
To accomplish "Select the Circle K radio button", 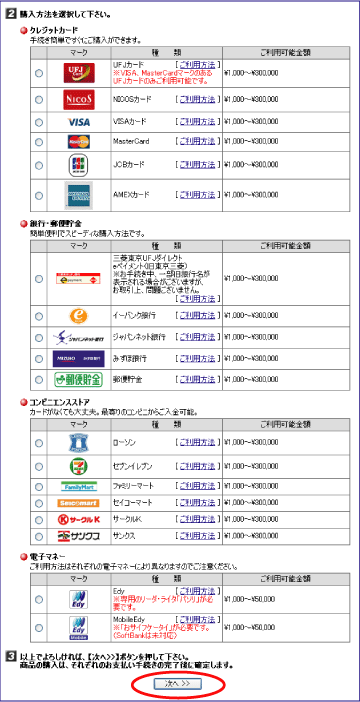I will point(39,520).
